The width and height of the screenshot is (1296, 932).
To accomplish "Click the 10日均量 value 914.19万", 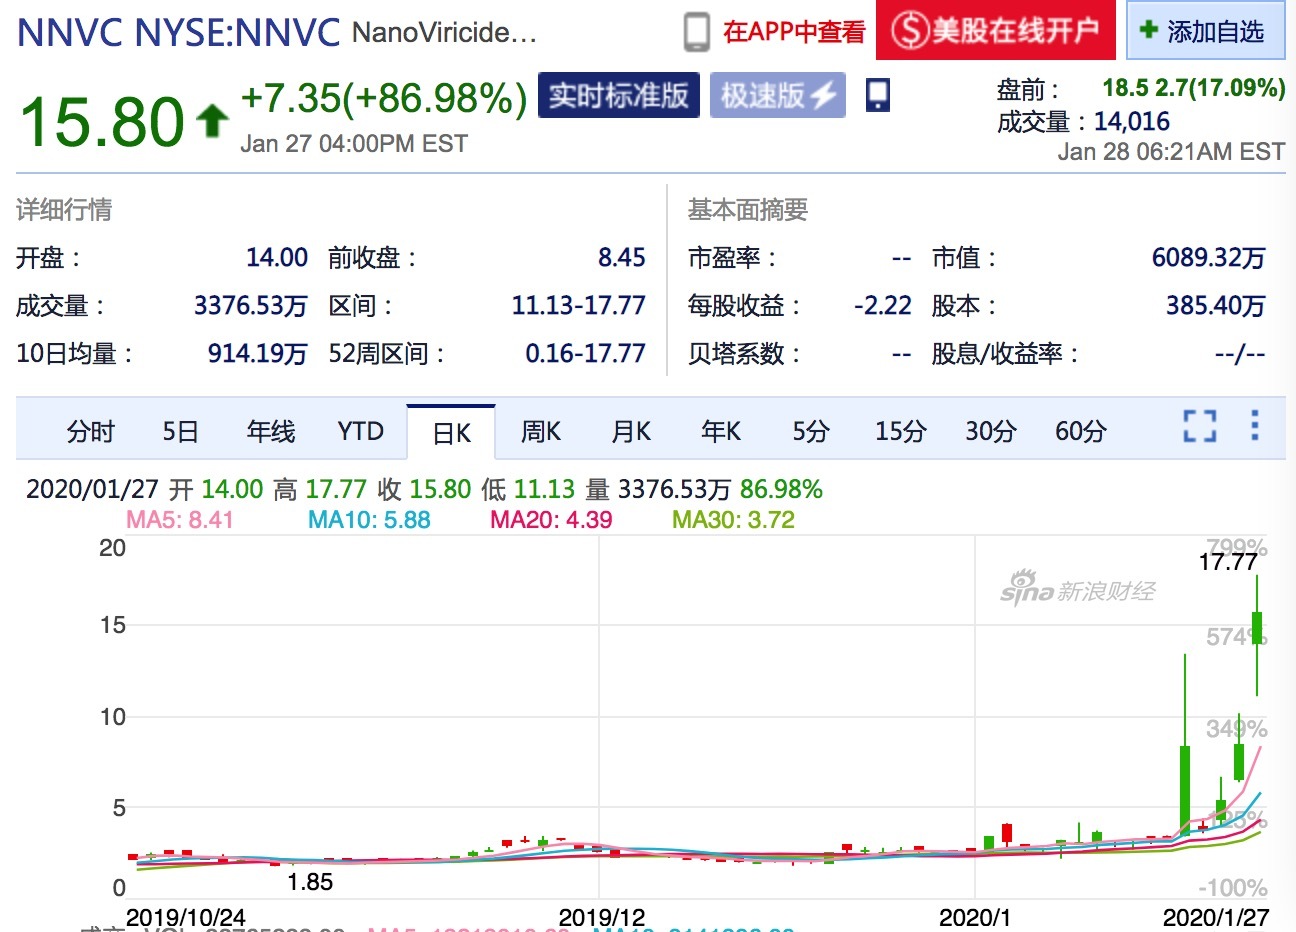I will (x=258, y=354).
